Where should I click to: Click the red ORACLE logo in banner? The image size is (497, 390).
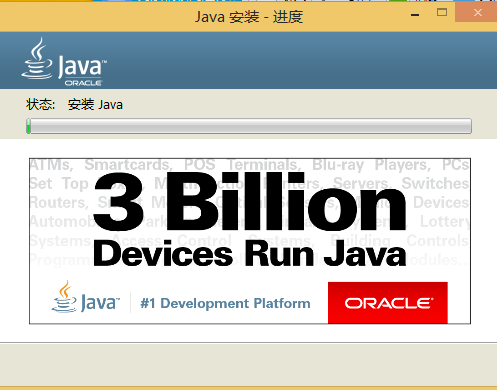[388, 303]
